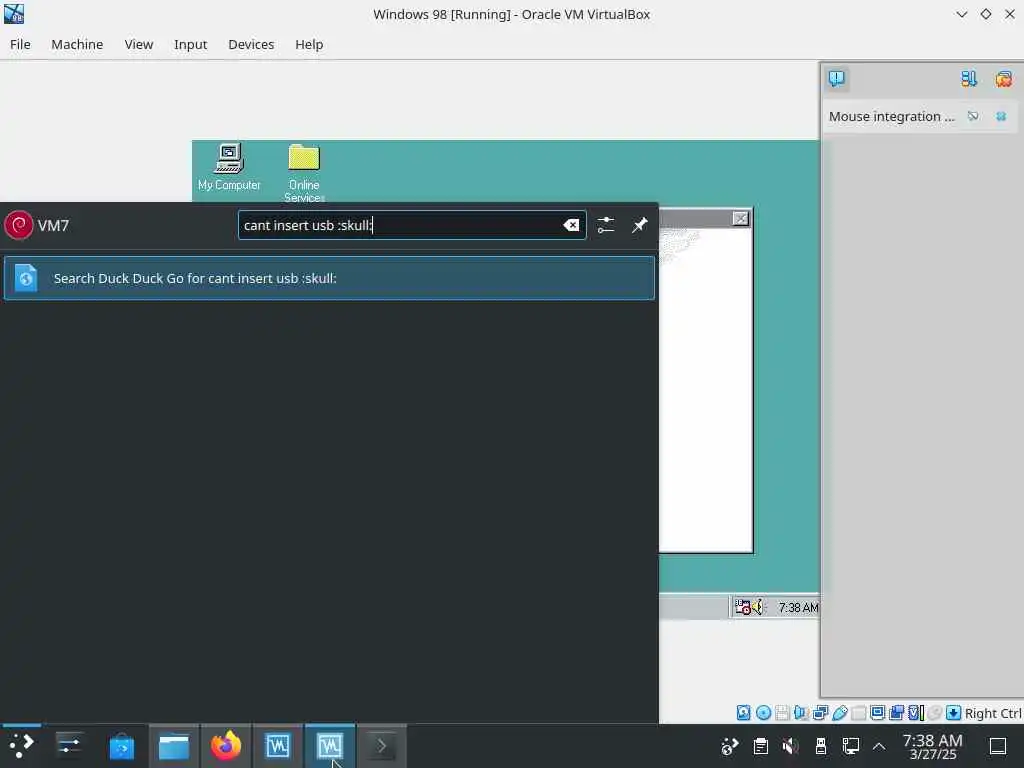Viewport: 1024px width, 768px height.
Task: Open the Dolphin file manager from taskbar
Action: (174, 746)
